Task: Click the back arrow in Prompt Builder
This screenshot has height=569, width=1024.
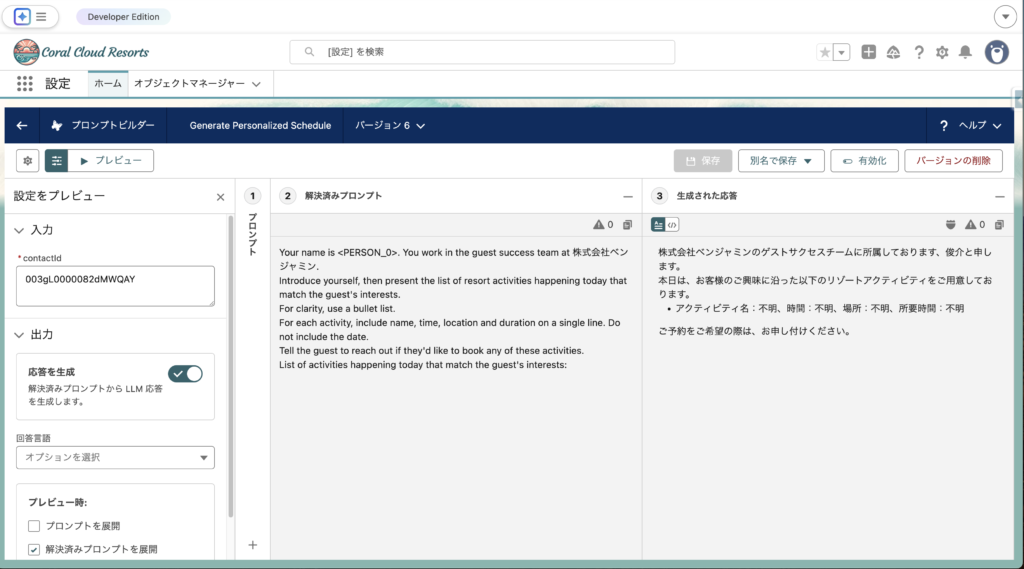Action: coord(22,125)
